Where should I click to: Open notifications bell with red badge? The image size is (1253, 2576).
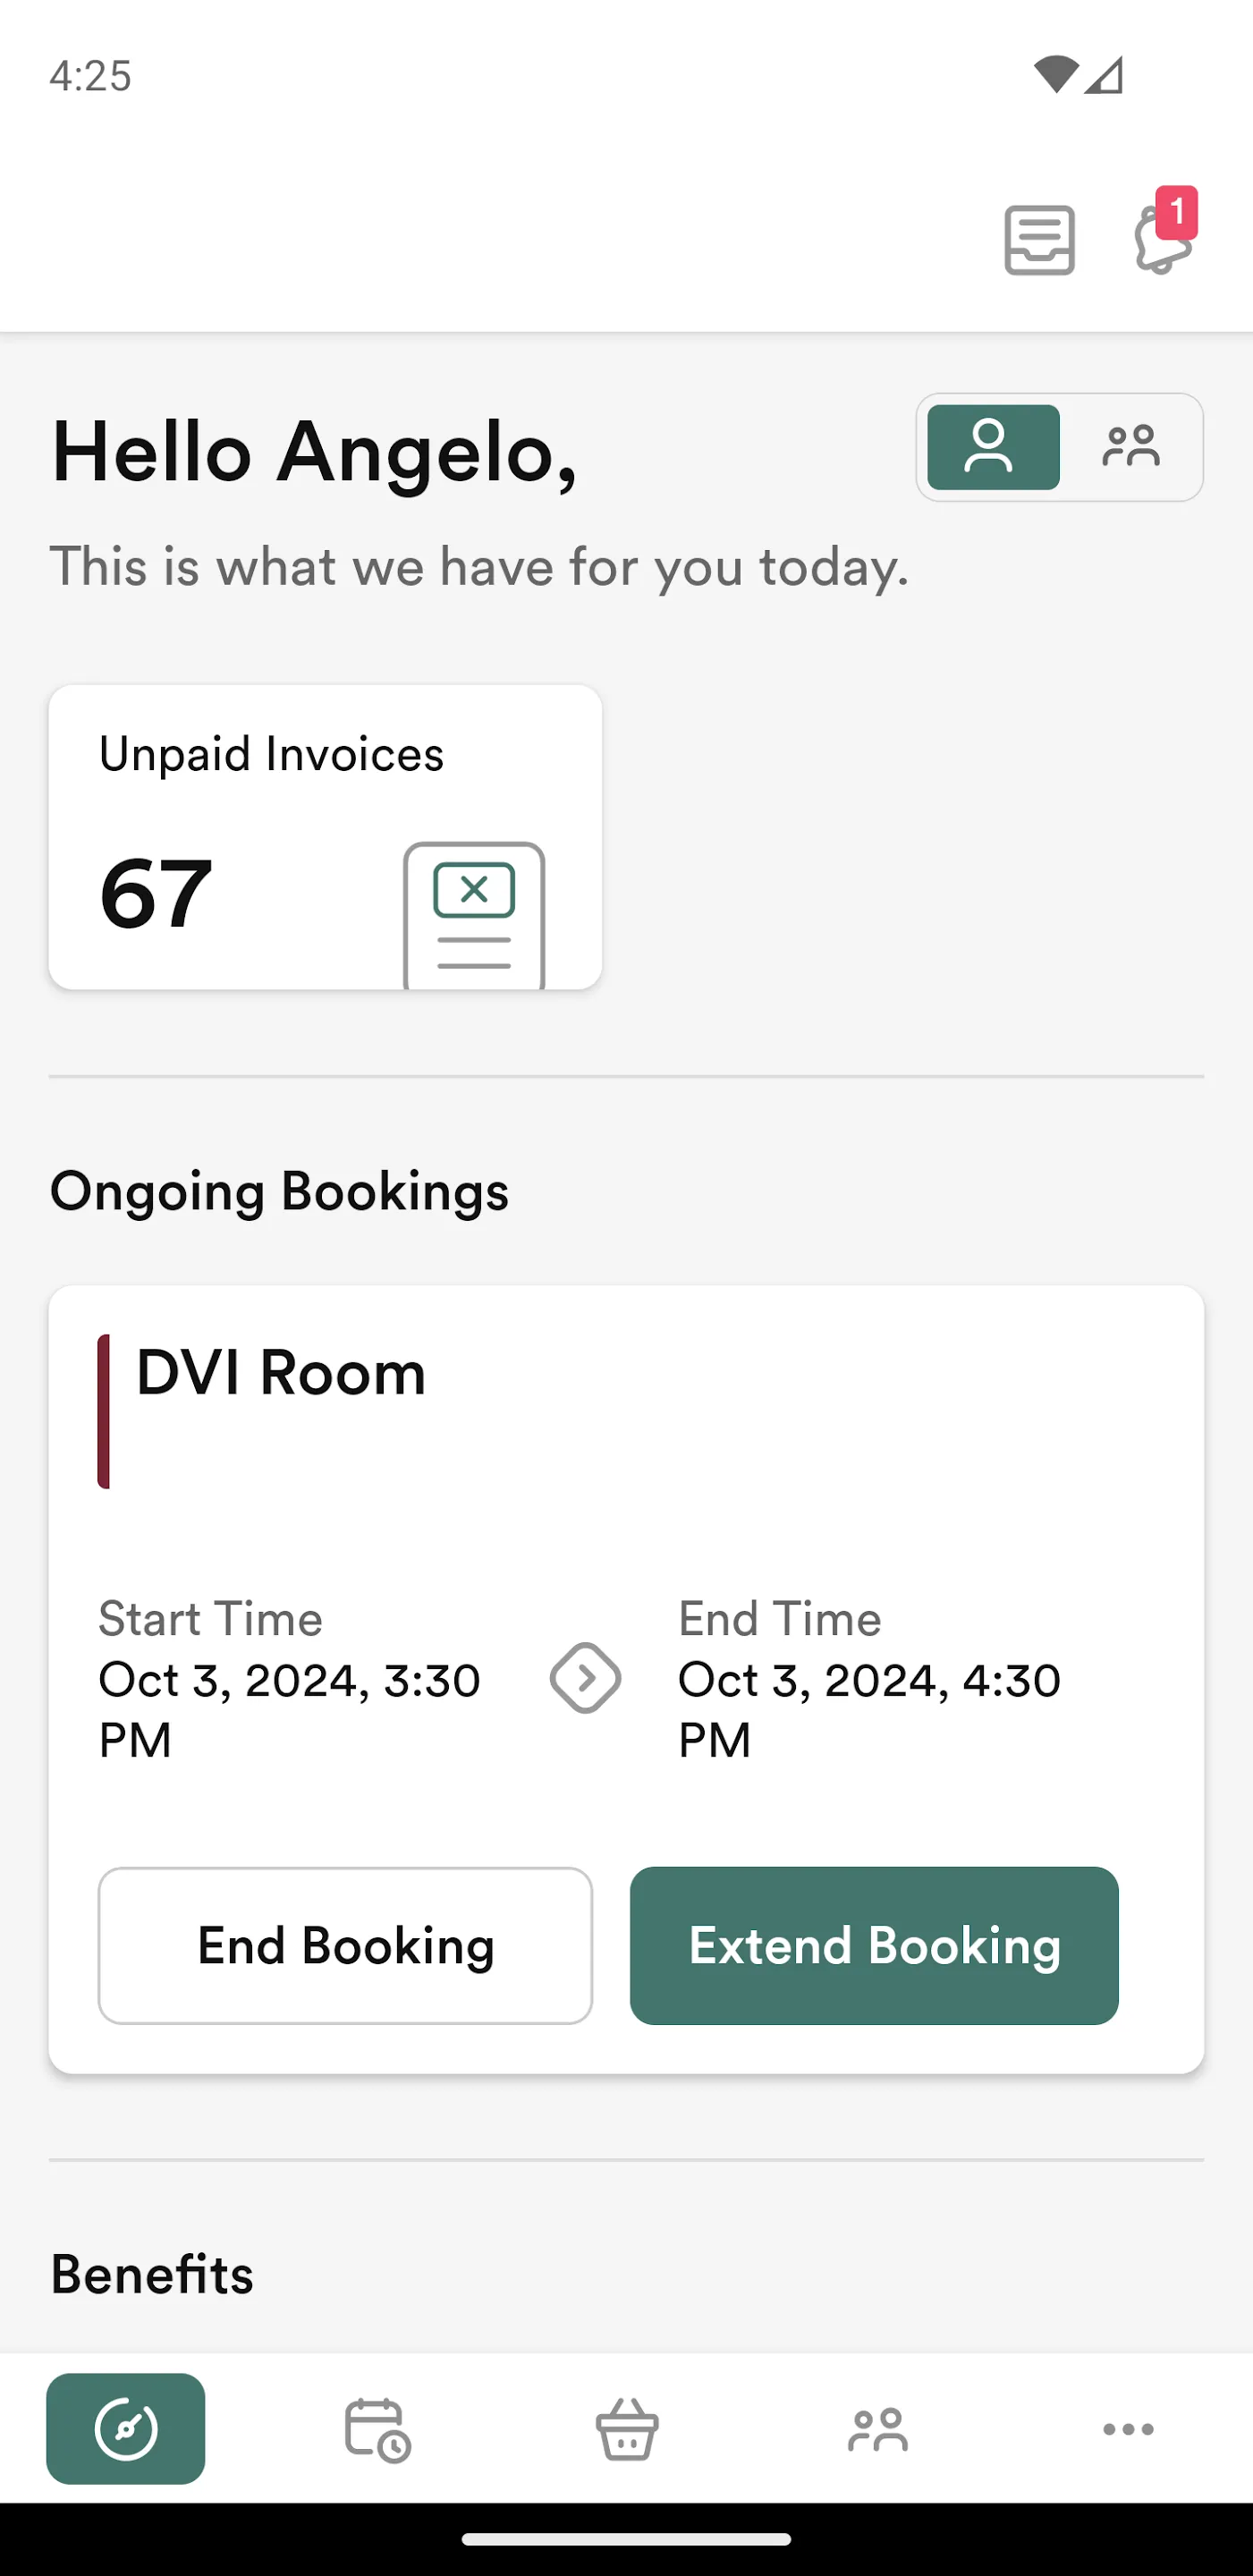pos(1162,238)
